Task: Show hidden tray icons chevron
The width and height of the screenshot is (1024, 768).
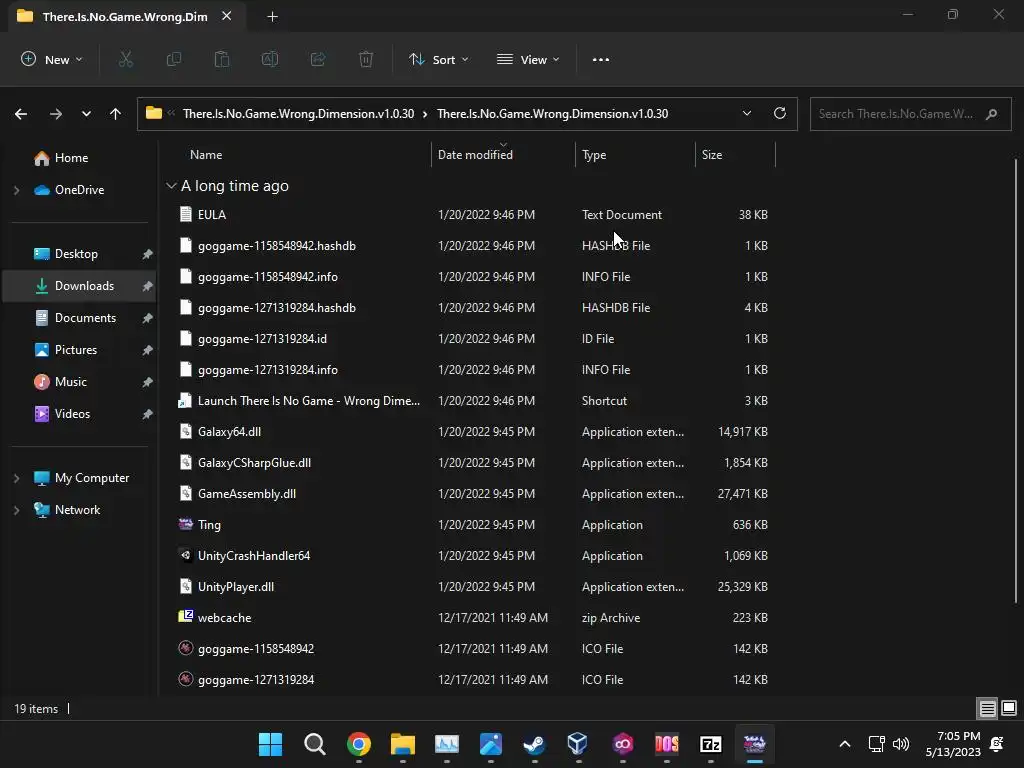Action: [844, 744]
